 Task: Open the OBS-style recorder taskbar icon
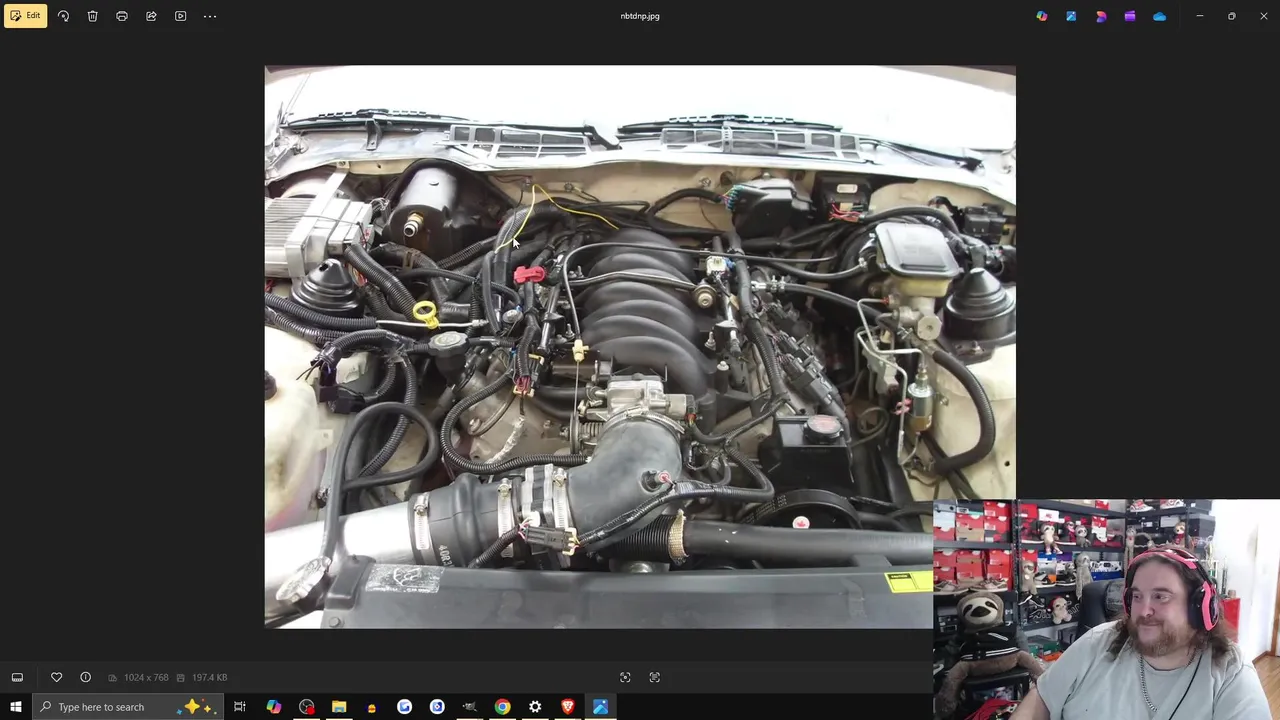[306, 707]
